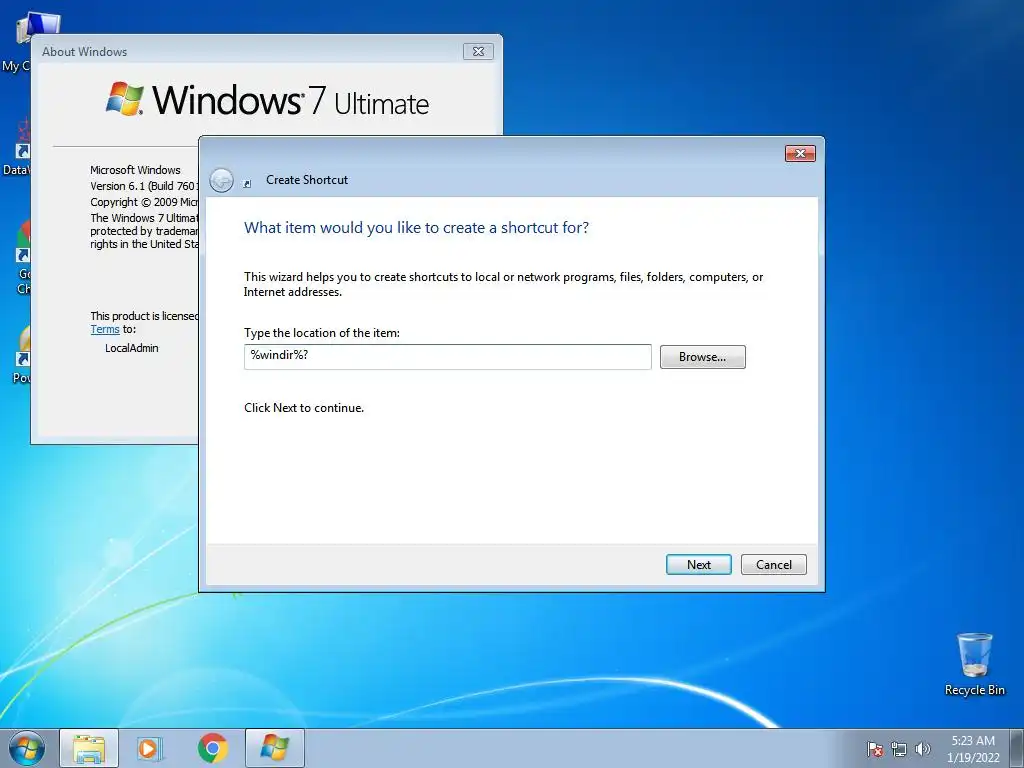Open the clock showing 5:23 AM
This screenshot has width=1024, height=768.
coord(973,748)
